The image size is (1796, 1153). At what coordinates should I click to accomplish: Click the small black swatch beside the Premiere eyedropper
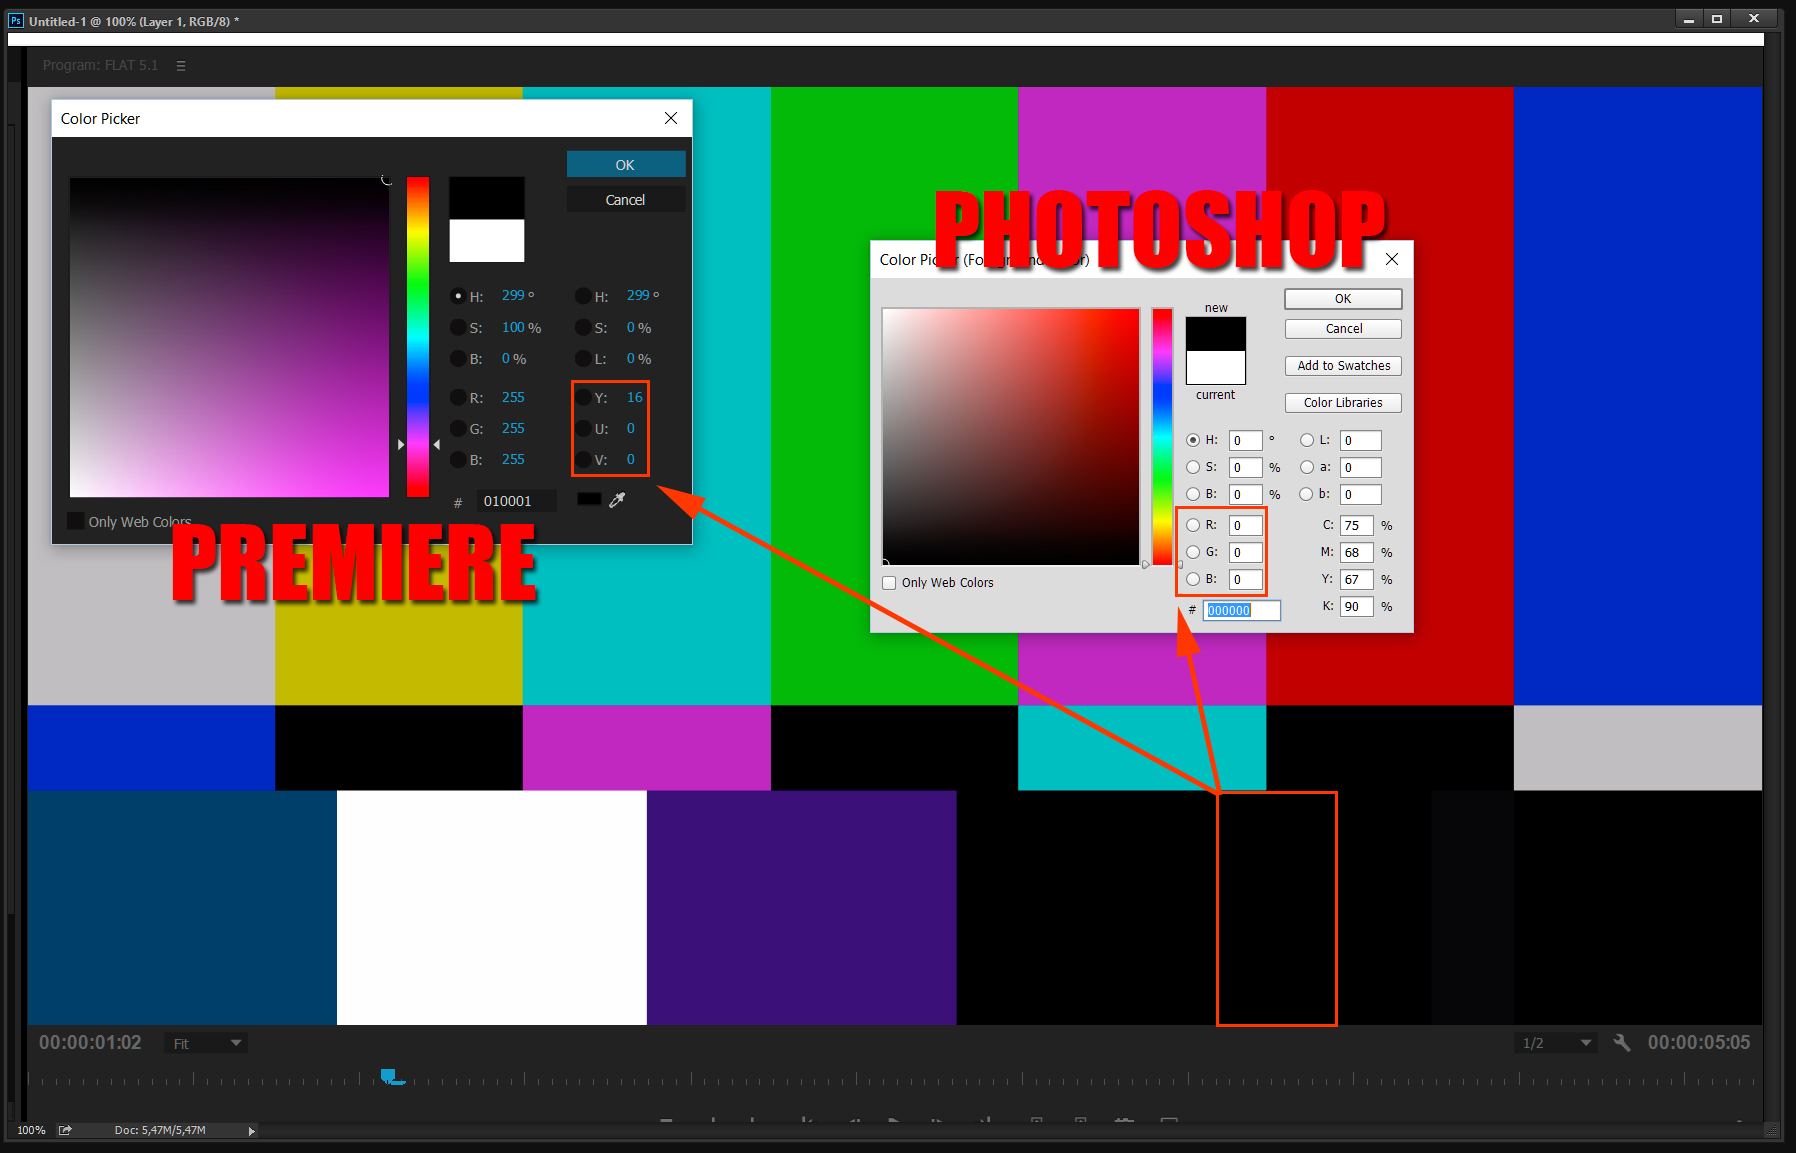[589, 500]
